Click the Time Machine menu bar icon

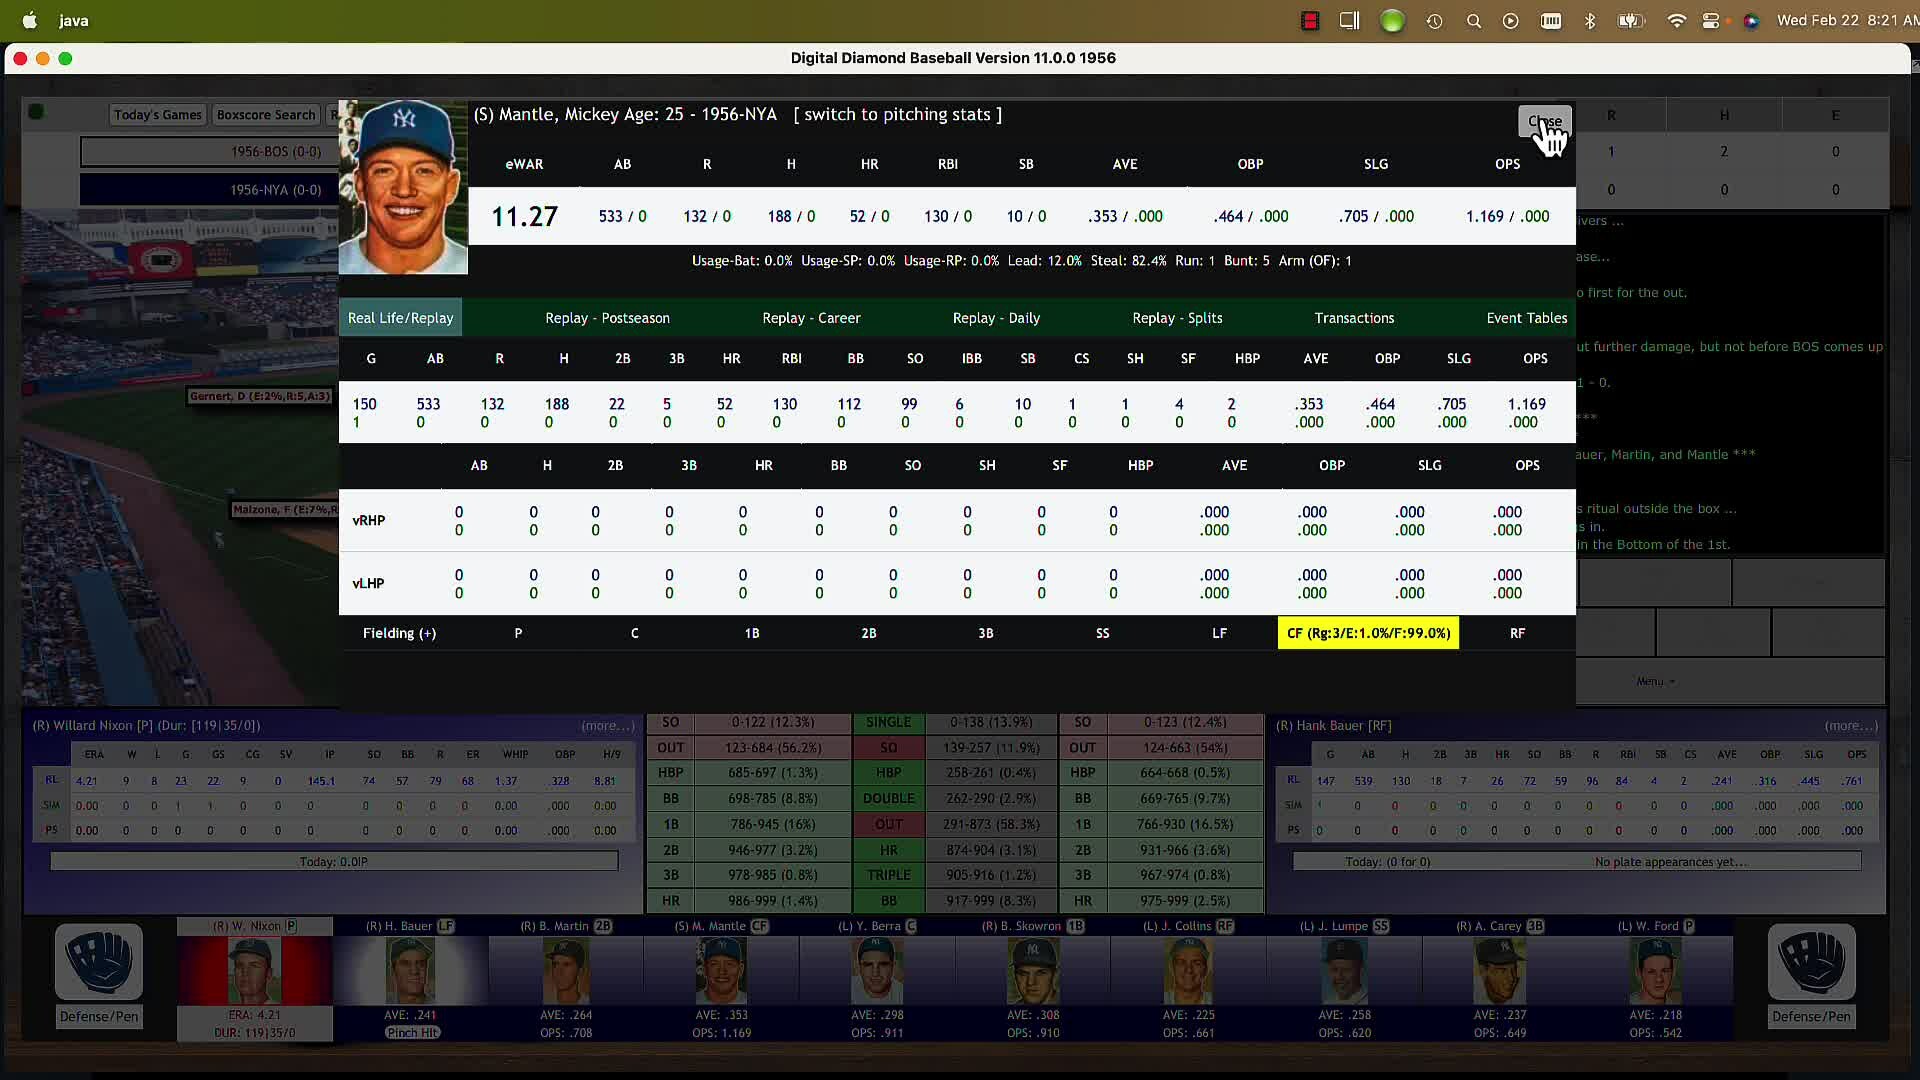1434,21
